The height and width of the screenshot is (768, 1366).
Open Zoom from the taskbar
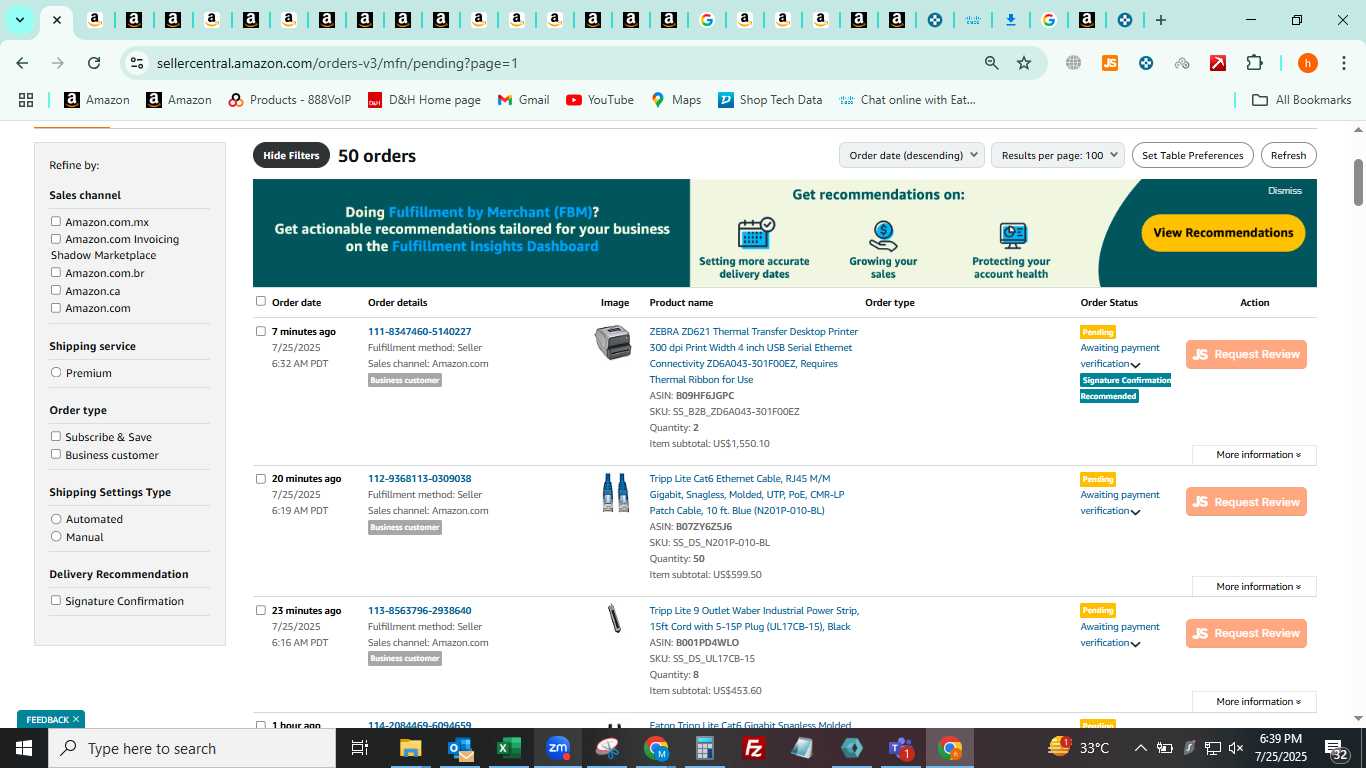558,748
